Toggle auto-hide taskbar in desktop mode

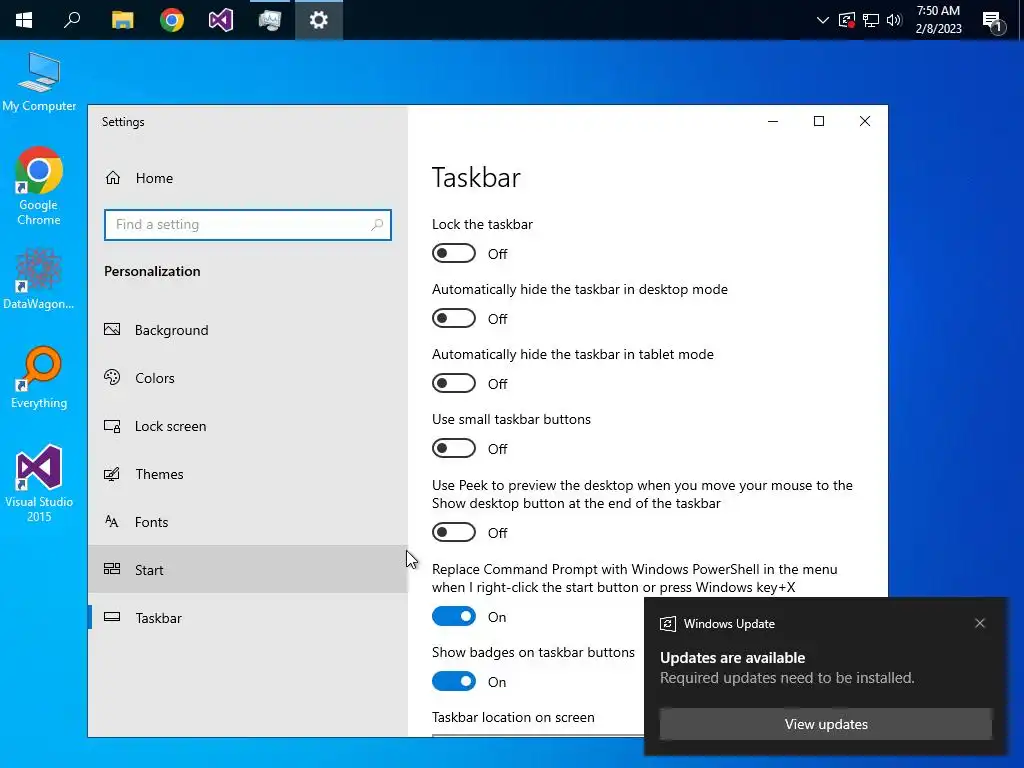point(454,318)
